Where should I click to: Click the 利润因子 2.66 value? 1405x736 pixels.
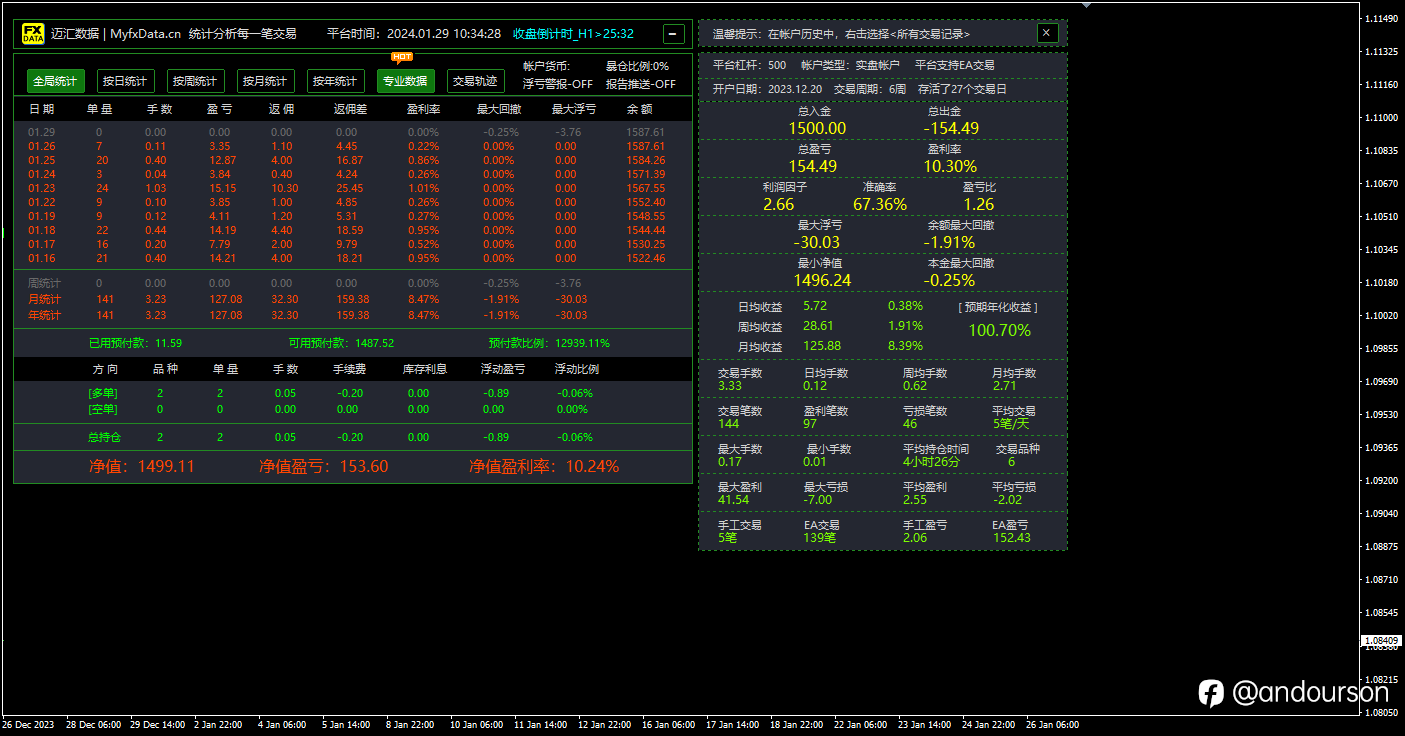(779, 204)
